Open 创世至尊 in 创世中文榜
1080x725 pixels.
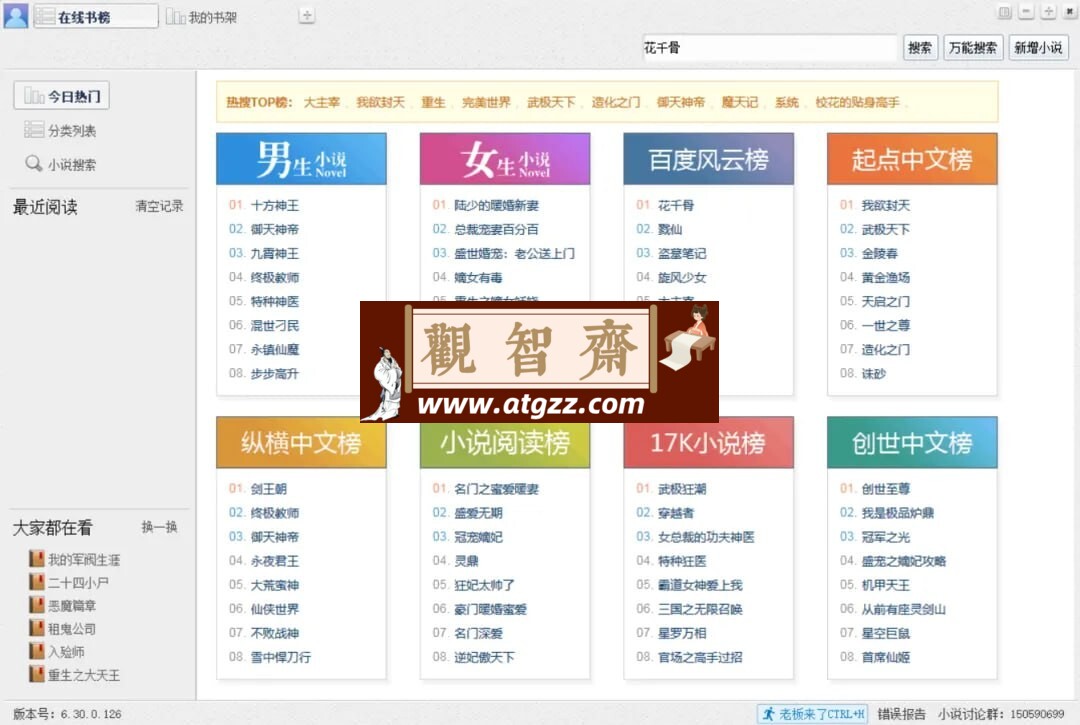click(x=886, y=489)
